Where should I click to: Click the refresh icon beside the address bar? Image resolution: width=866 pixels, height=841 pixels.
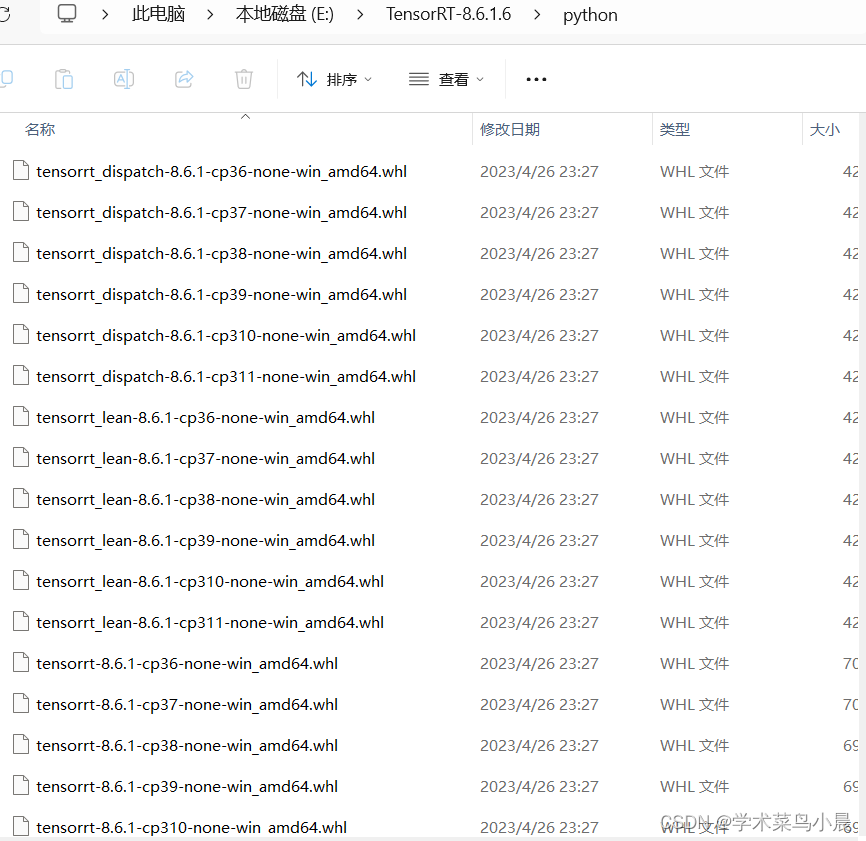click(4, 14)
